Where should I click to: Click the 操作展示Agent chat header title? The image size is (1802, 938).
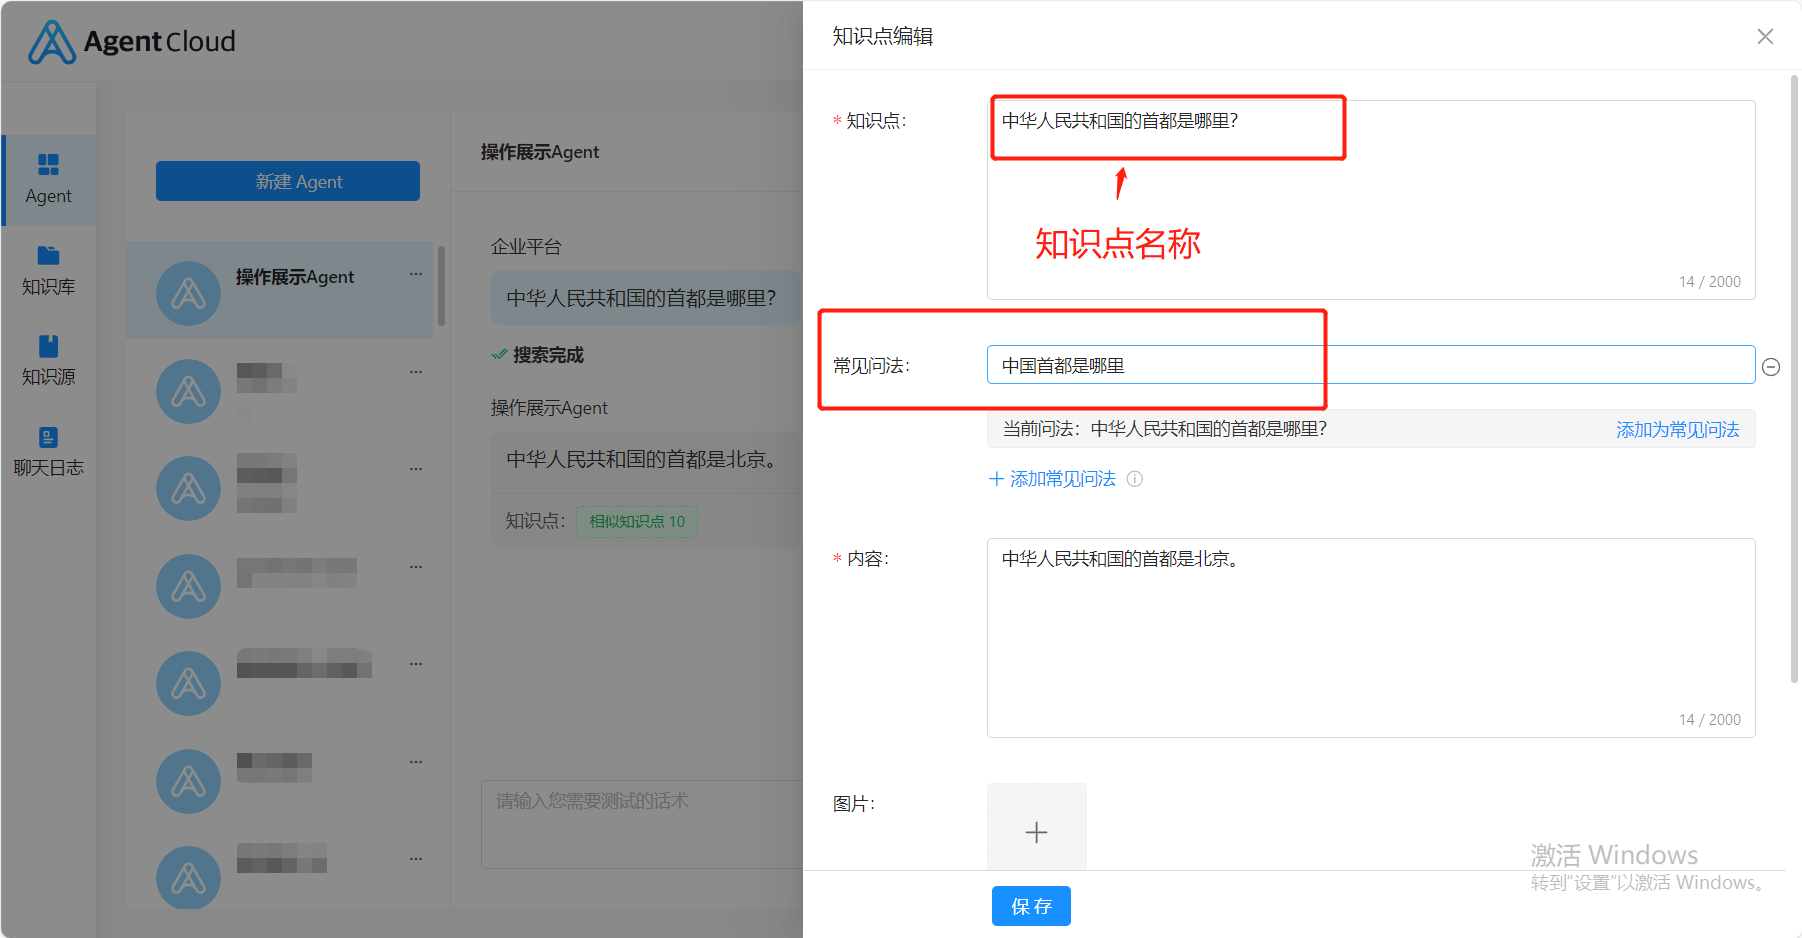[x=540, y=152]
